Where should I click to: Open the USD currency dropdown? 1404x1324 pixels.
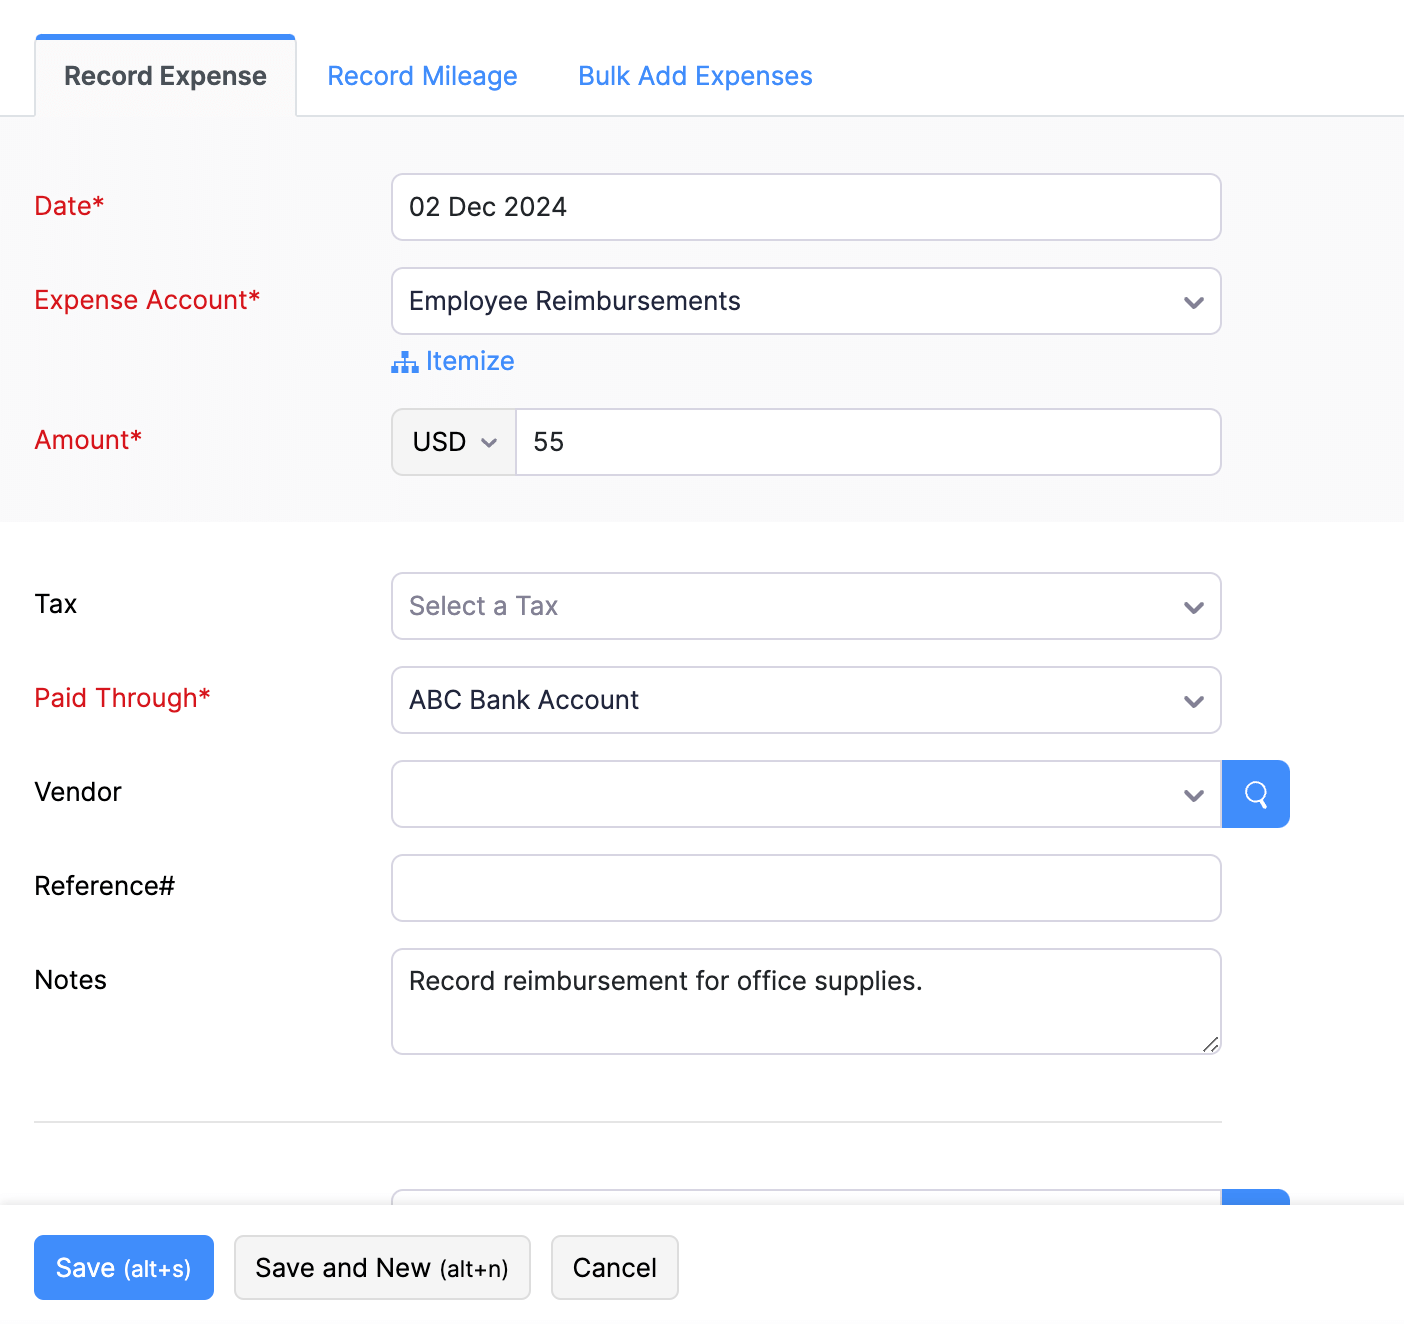click(452, 441)
